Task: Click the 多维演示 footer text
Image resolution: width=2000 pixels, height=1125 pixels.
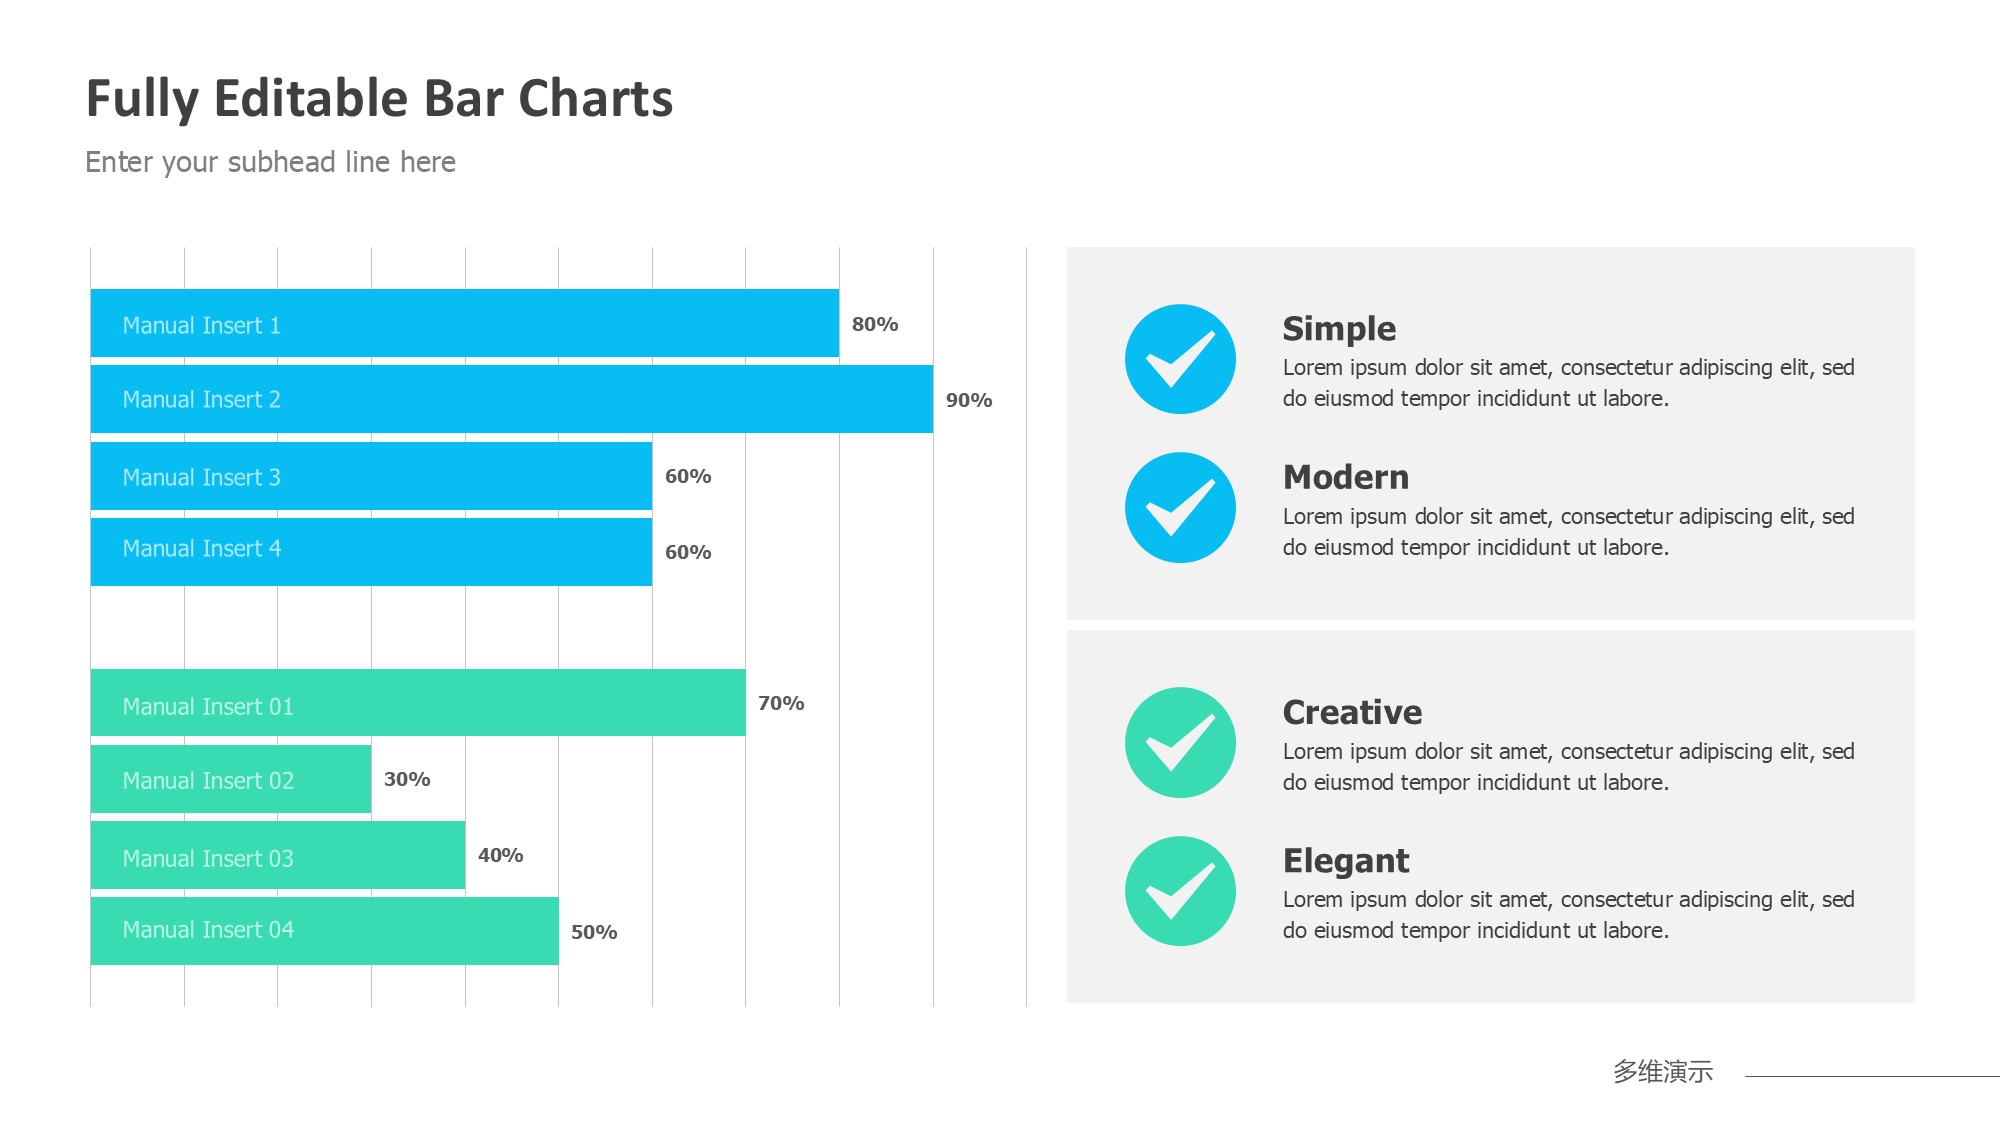Action: pyautogui.click(x=1662, y=1072)
